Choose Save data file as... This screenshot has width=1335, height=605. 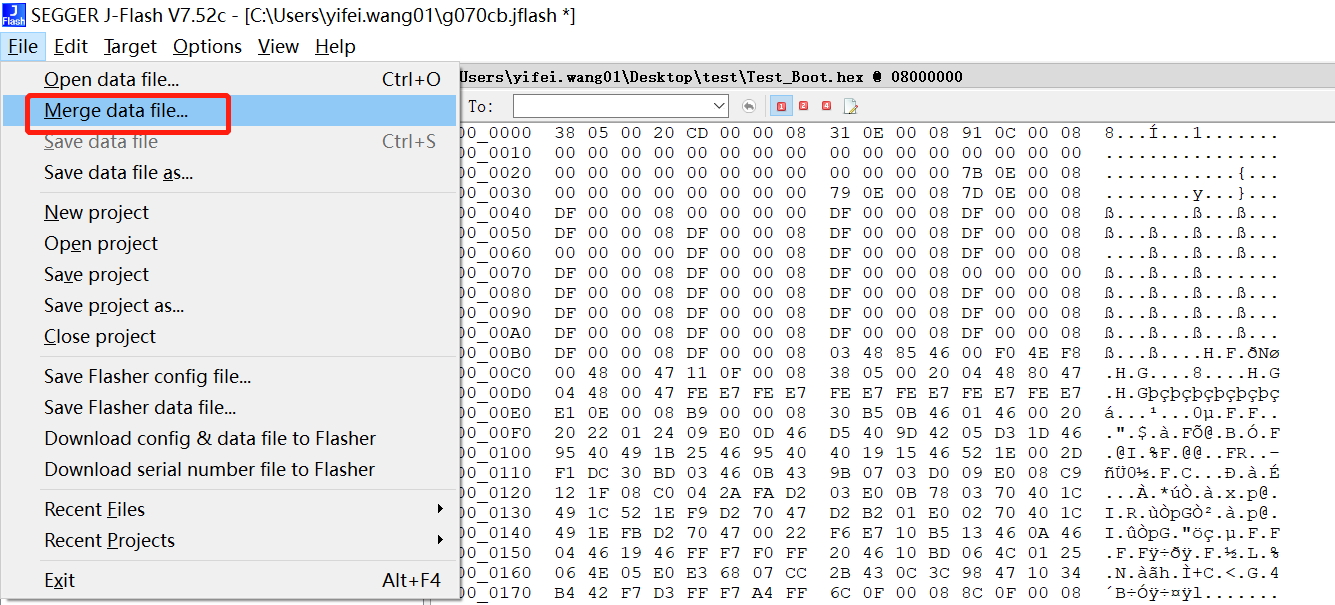230,172
